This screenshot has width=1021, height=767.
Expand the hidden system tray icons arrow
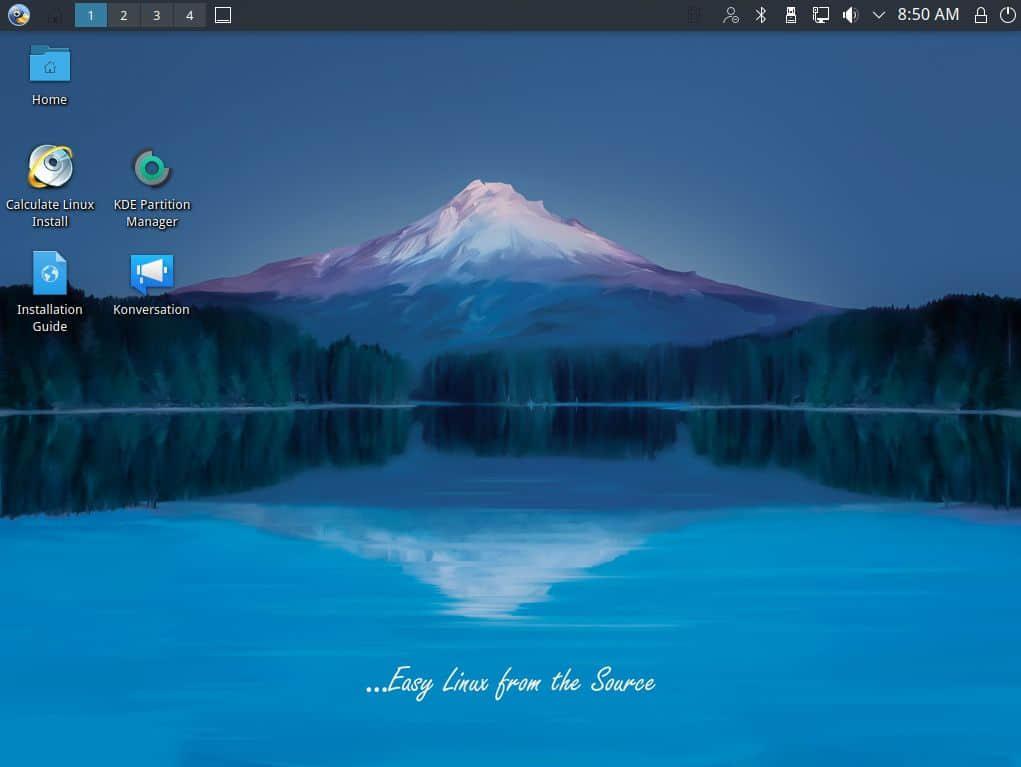tap(879, 15)
